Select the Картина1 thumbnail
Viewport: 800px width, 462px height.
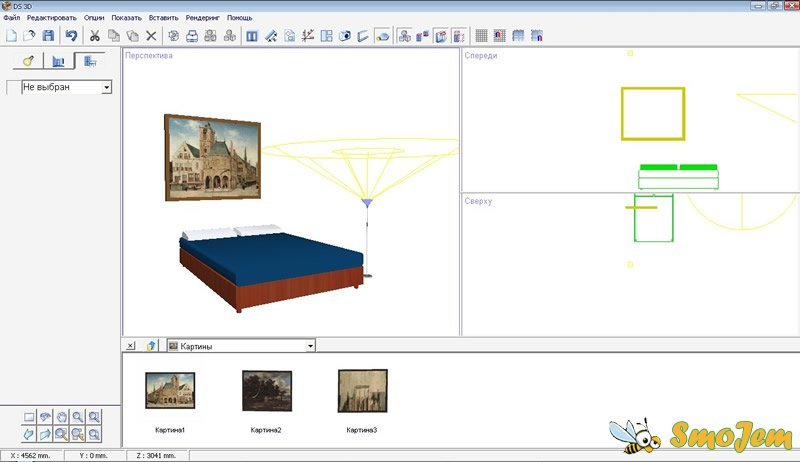click(170, 391)
